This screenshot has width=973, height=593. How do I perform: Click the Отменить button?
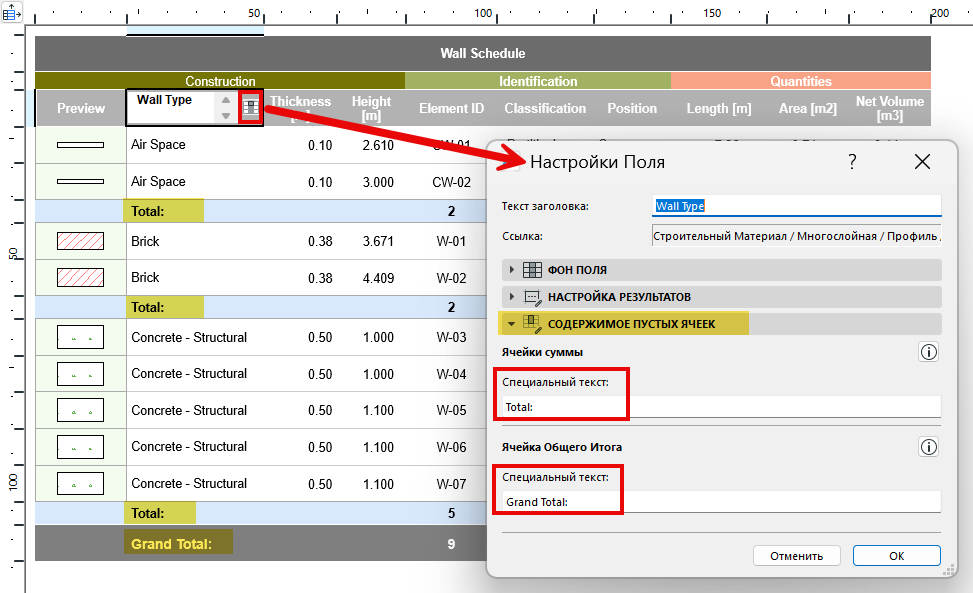(x=797, y=556)
